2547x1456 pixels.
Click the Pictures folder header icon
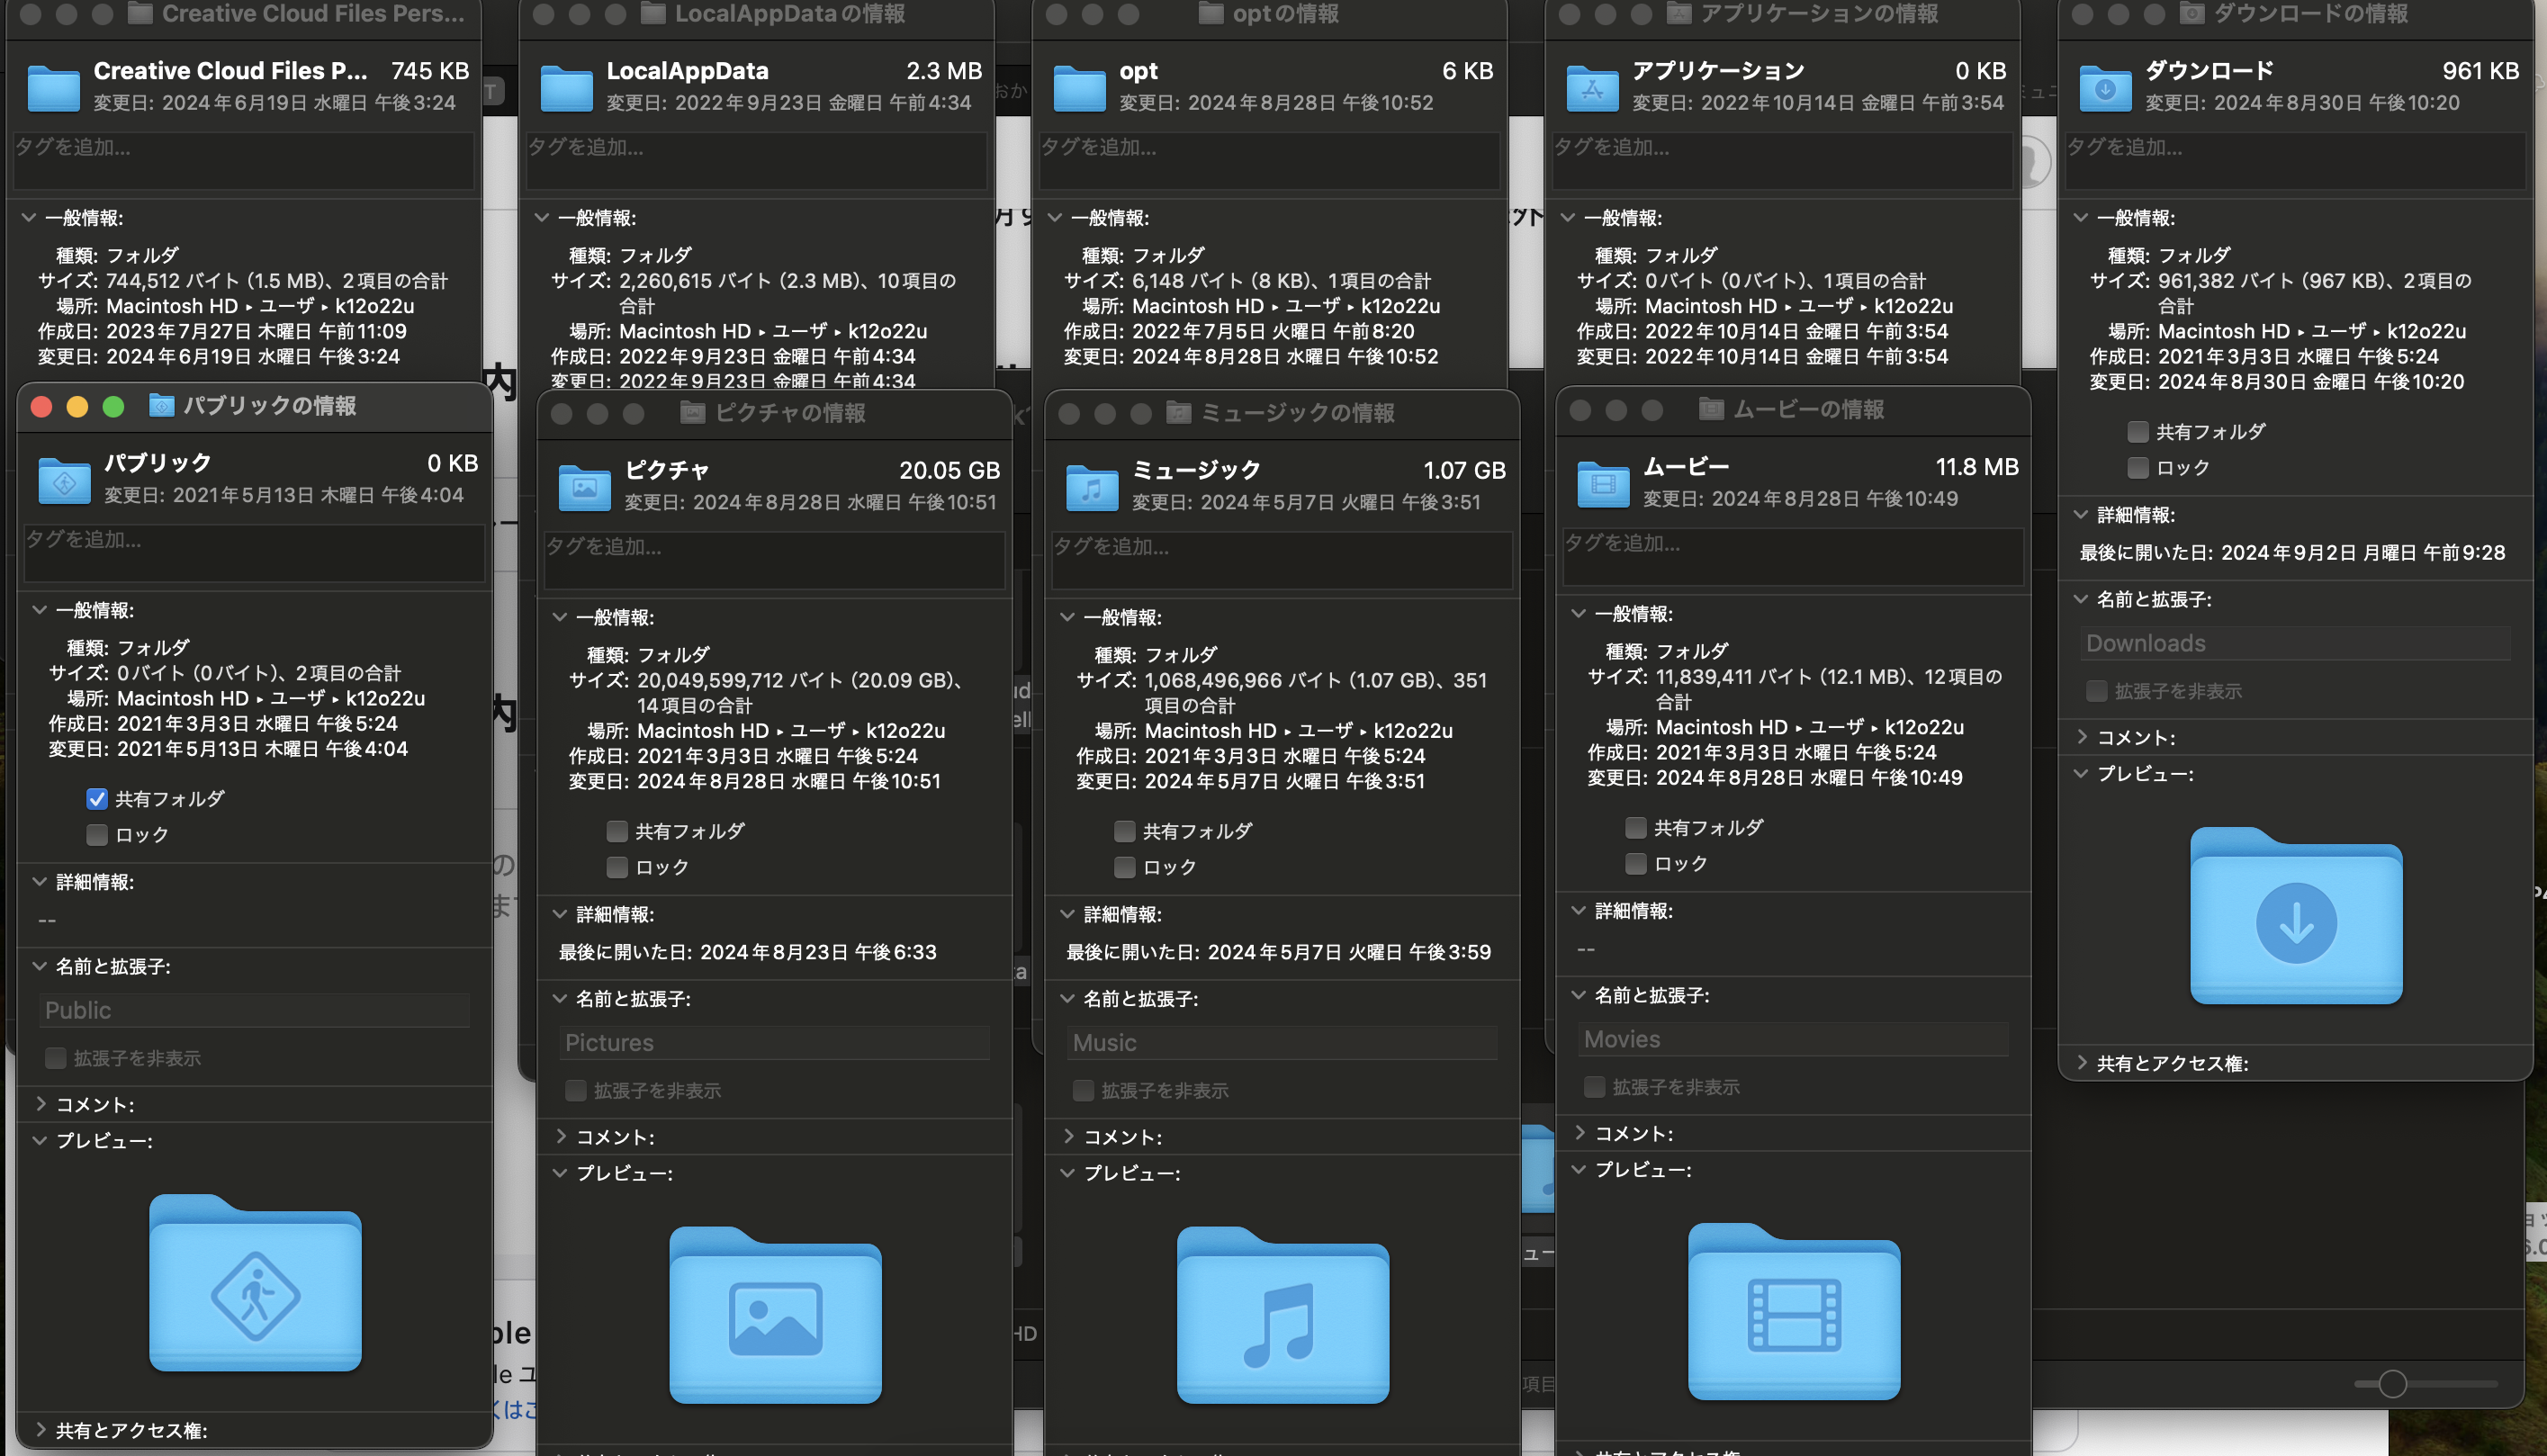[584, 488]
